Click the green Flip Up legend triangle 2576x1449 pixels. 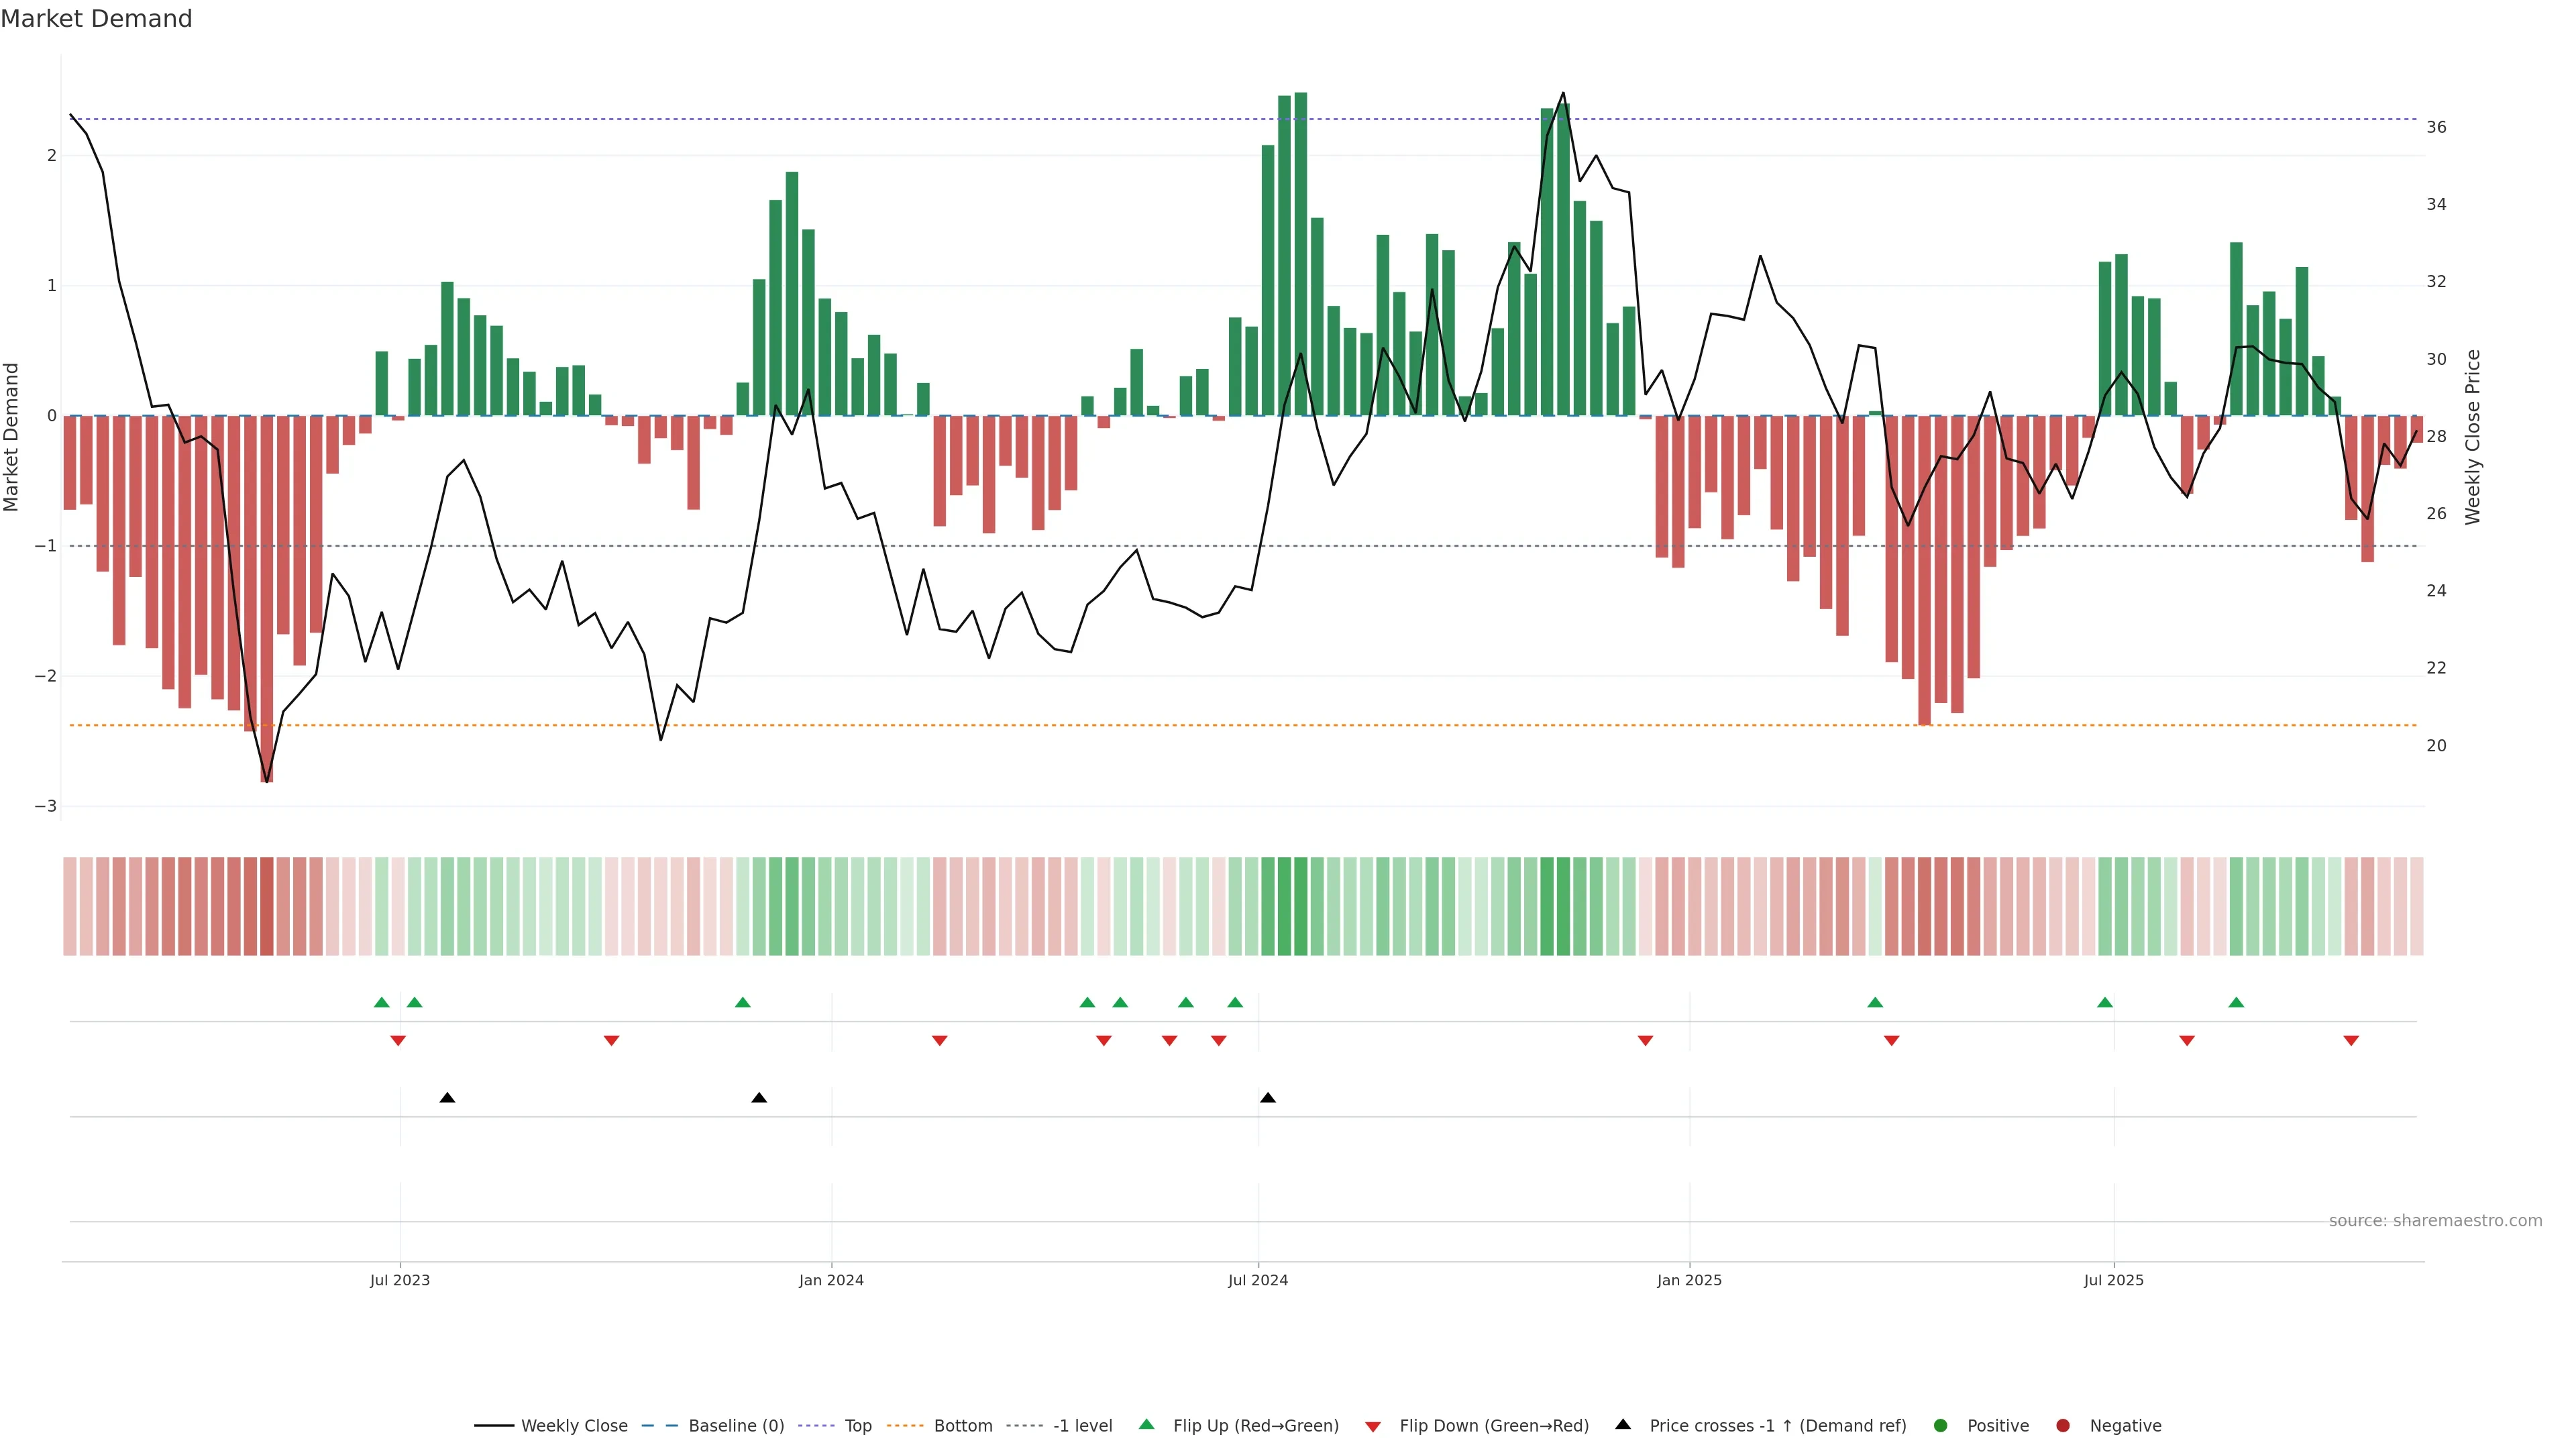tap(1147, 1425)
